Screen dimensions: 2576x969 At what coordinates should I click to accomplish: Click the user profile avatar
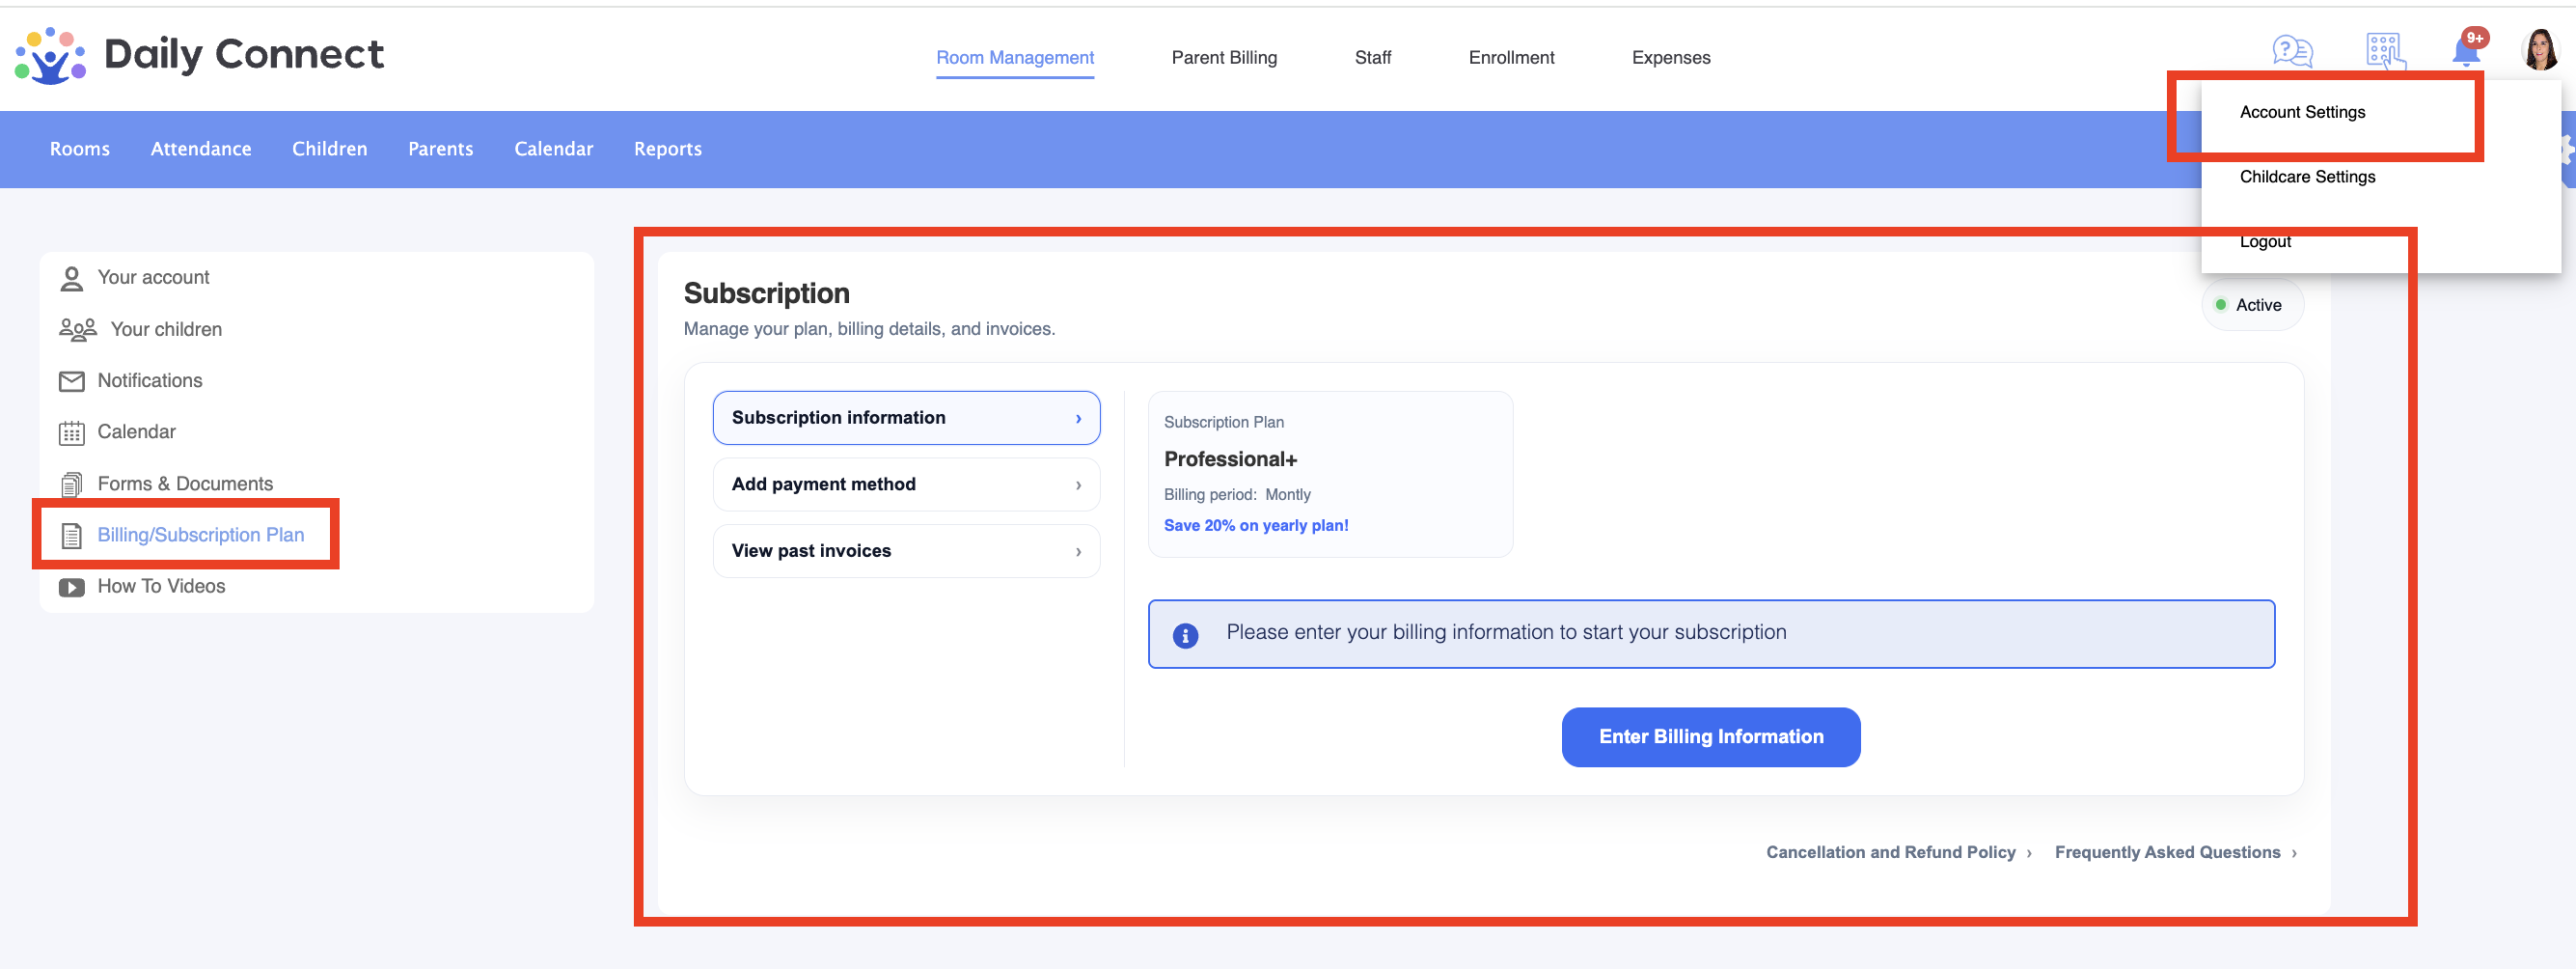(2540, 50)
